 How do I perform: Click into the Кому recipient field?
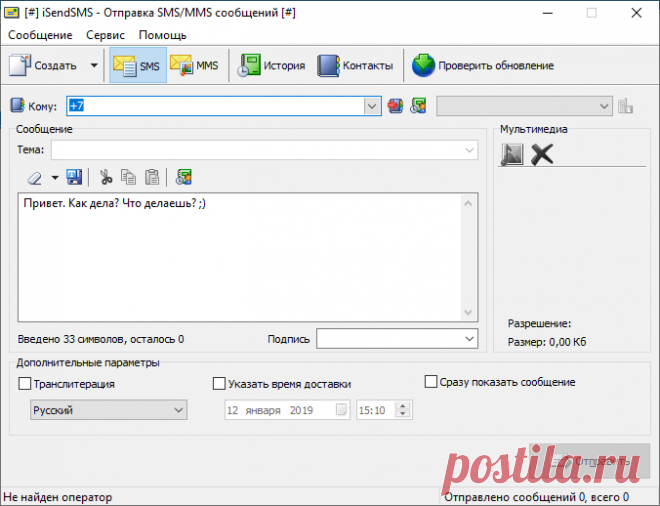point(215,106)
